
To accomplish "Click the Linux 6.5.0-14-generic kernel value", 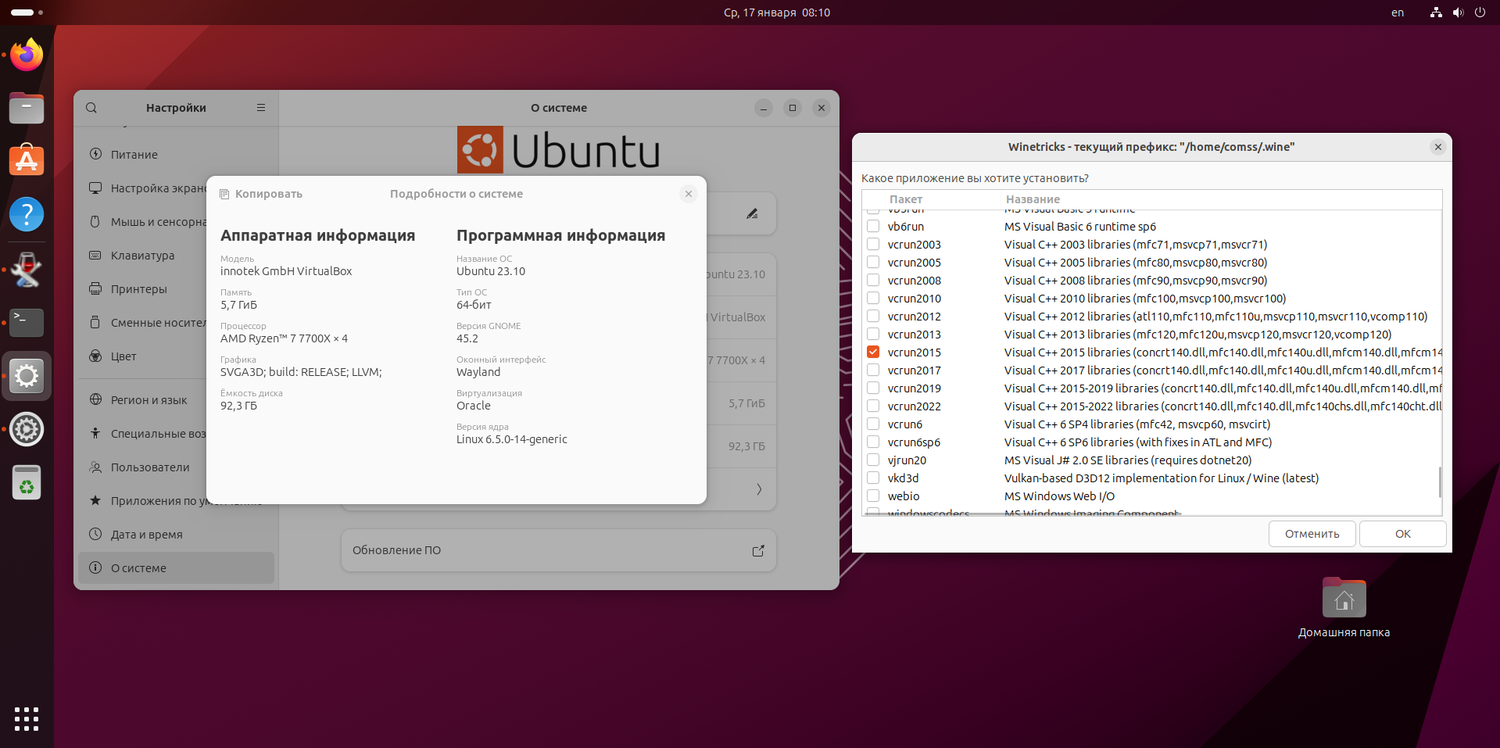I will point(512,439).
